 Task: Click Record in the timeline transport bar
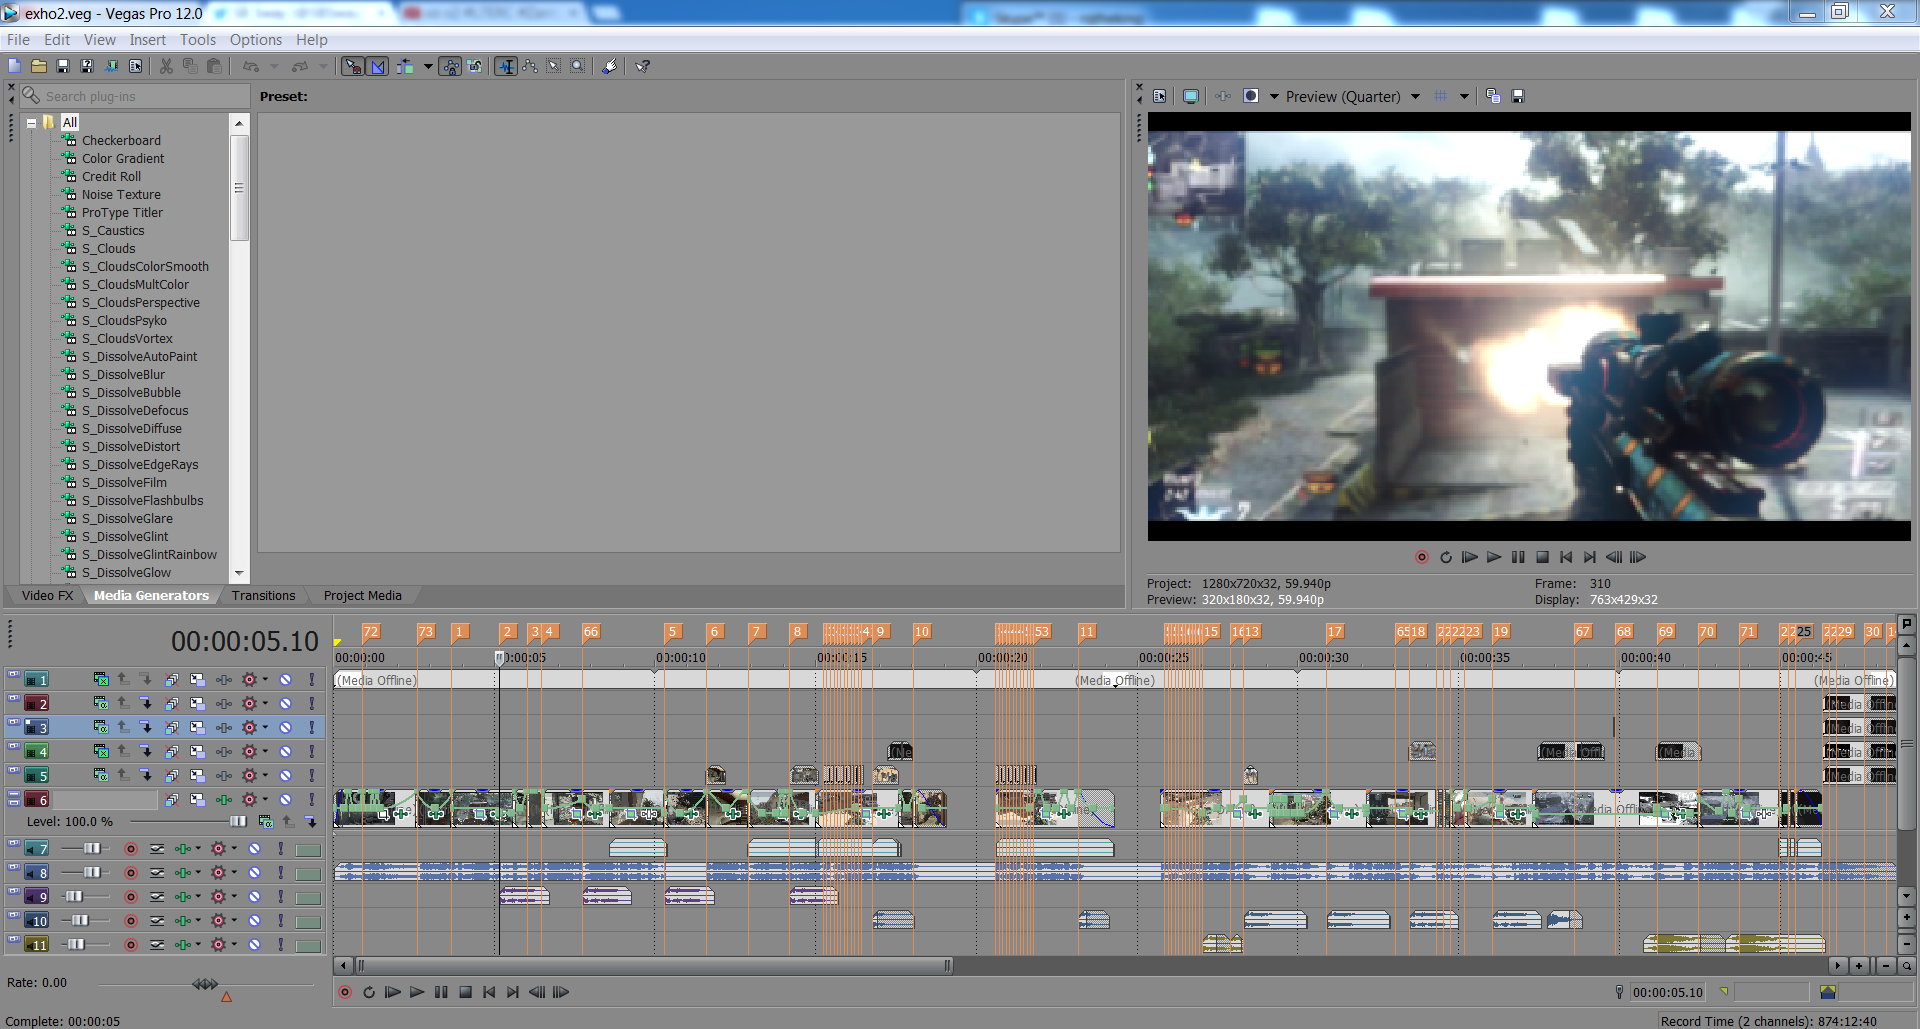[345, 993]
